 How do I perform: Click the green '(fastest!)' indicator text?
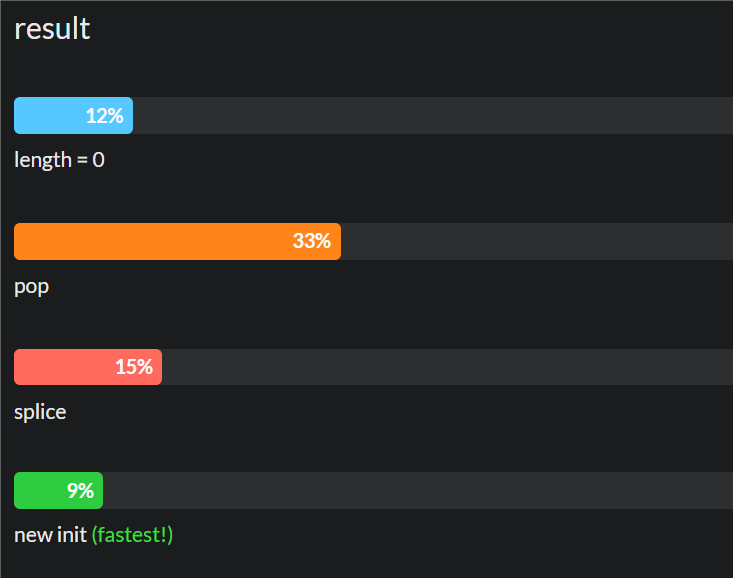click(x=132, y=535)
